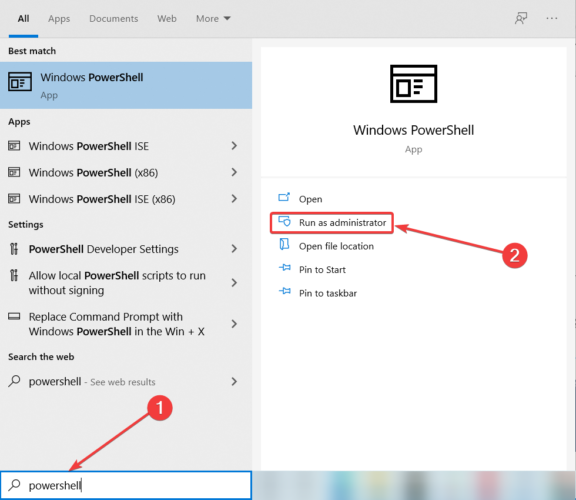
Task: Click the Pin to taskbar pin icon
Action: coord(285,291)
